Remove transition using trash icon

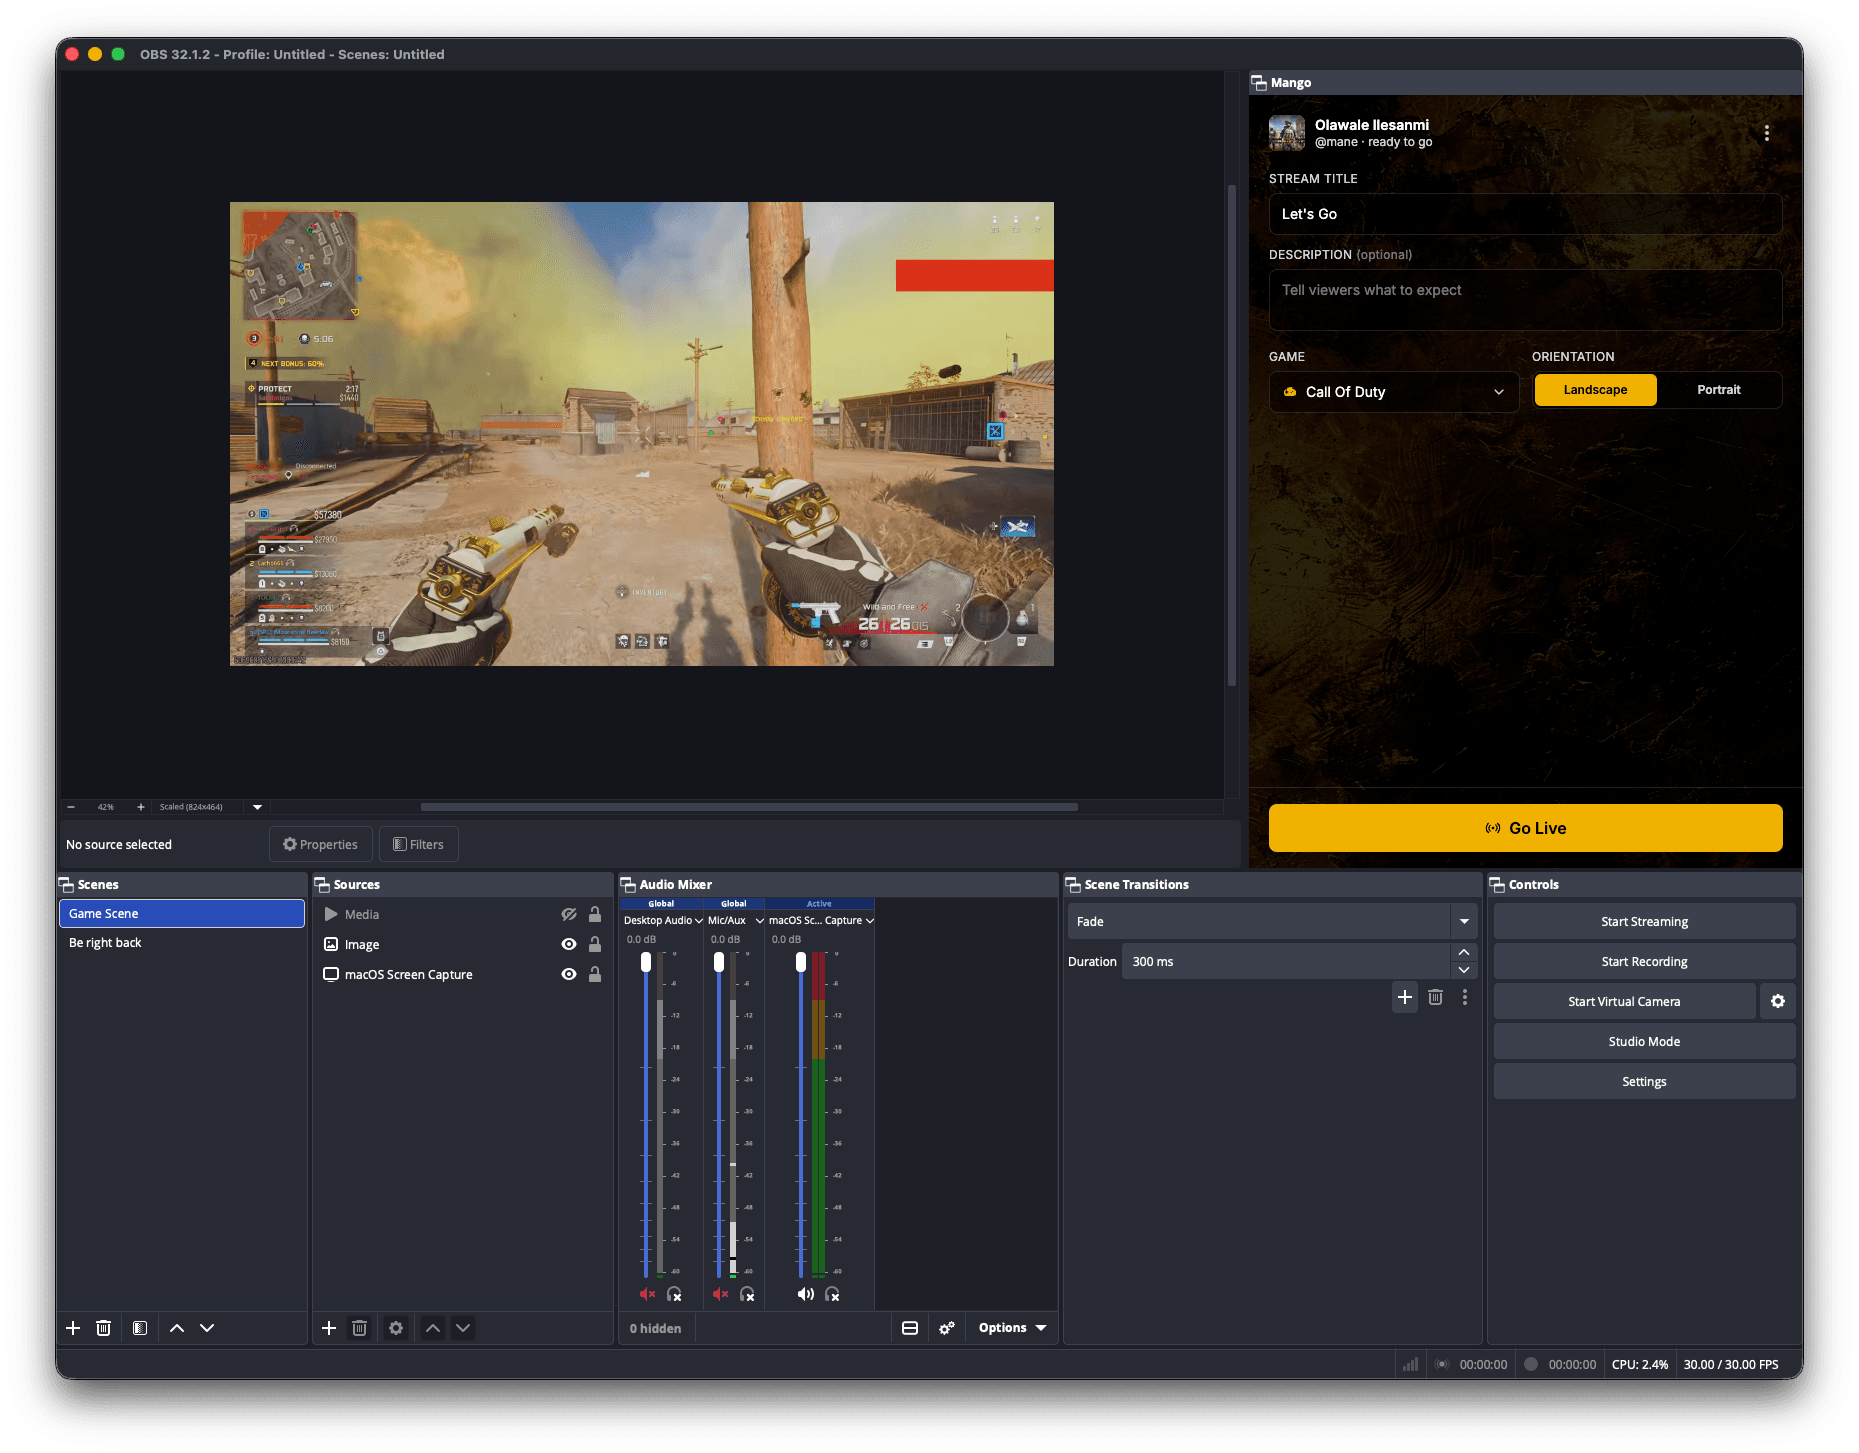(x=1435, y=997)
